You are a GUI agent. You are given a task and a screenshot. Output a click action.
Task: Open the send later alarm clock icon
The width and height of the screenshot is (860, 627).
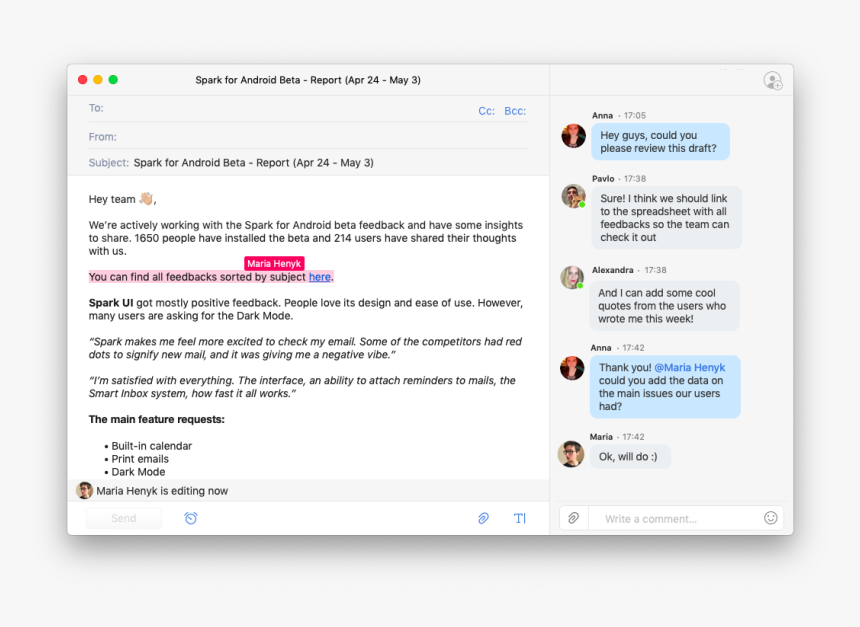[191, 518]
